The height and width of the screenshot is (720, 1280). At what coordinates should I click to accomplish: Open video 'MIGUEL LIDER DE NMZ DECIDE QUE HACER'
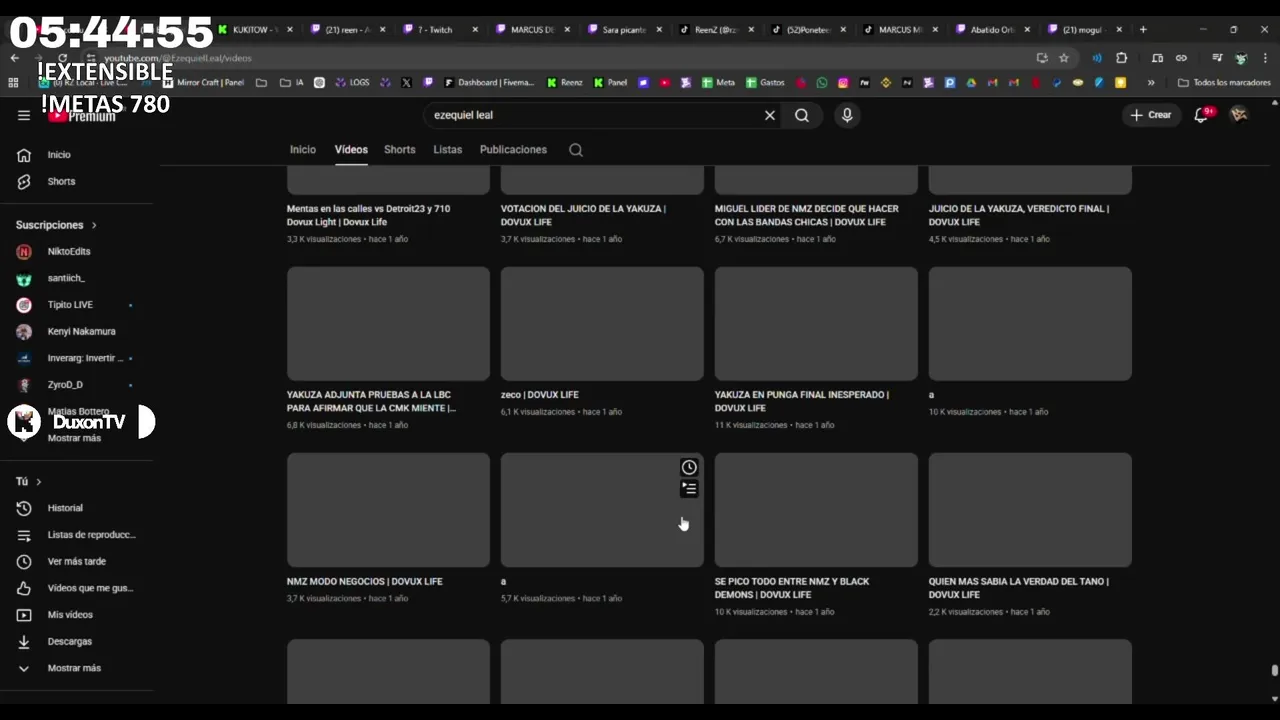[806, 215]
